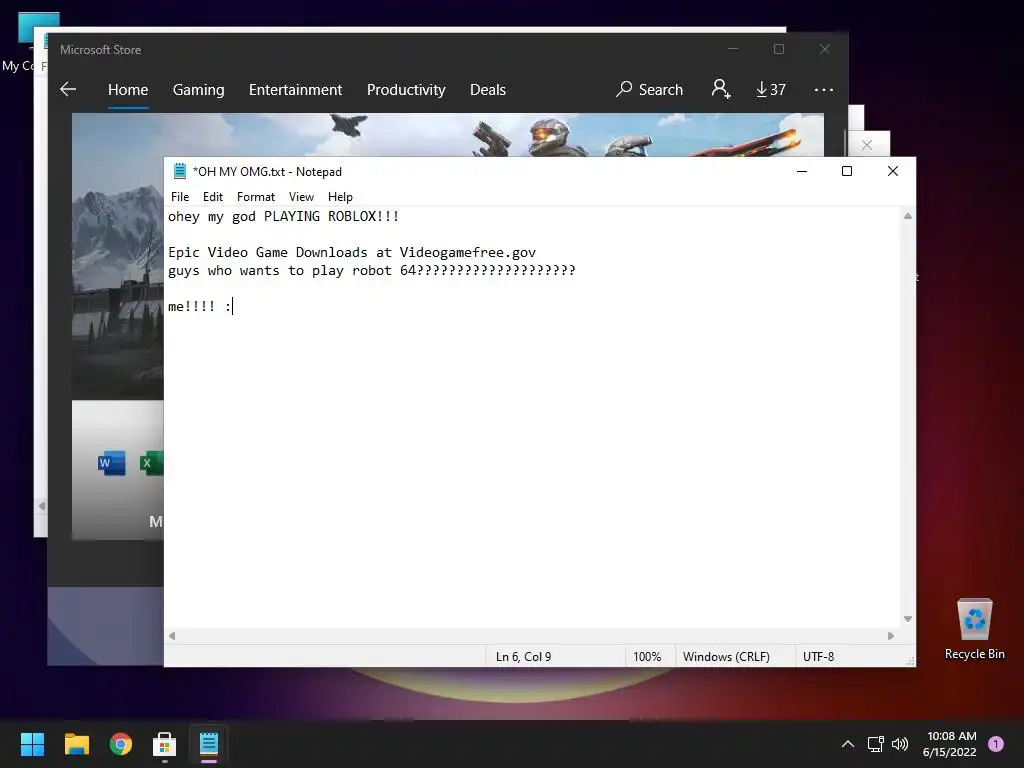The image size is (1024, 768).
Task: Open Entertainment tab in Microsoft Store
Action: click(x=295, y=89)
